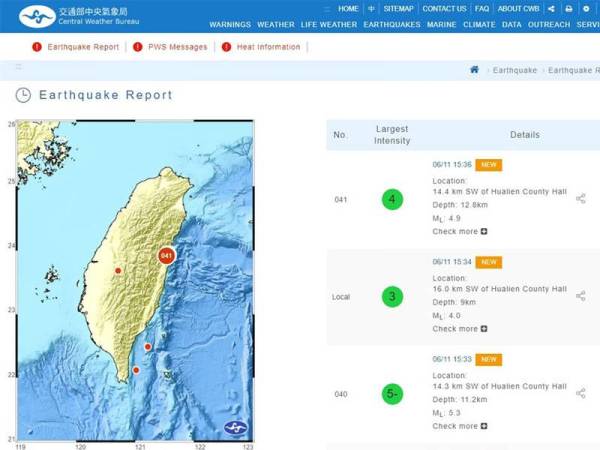Select the 041 epicenter marker on map
The height and width of the screenshot is (450, 600).
tap(166, 256)
